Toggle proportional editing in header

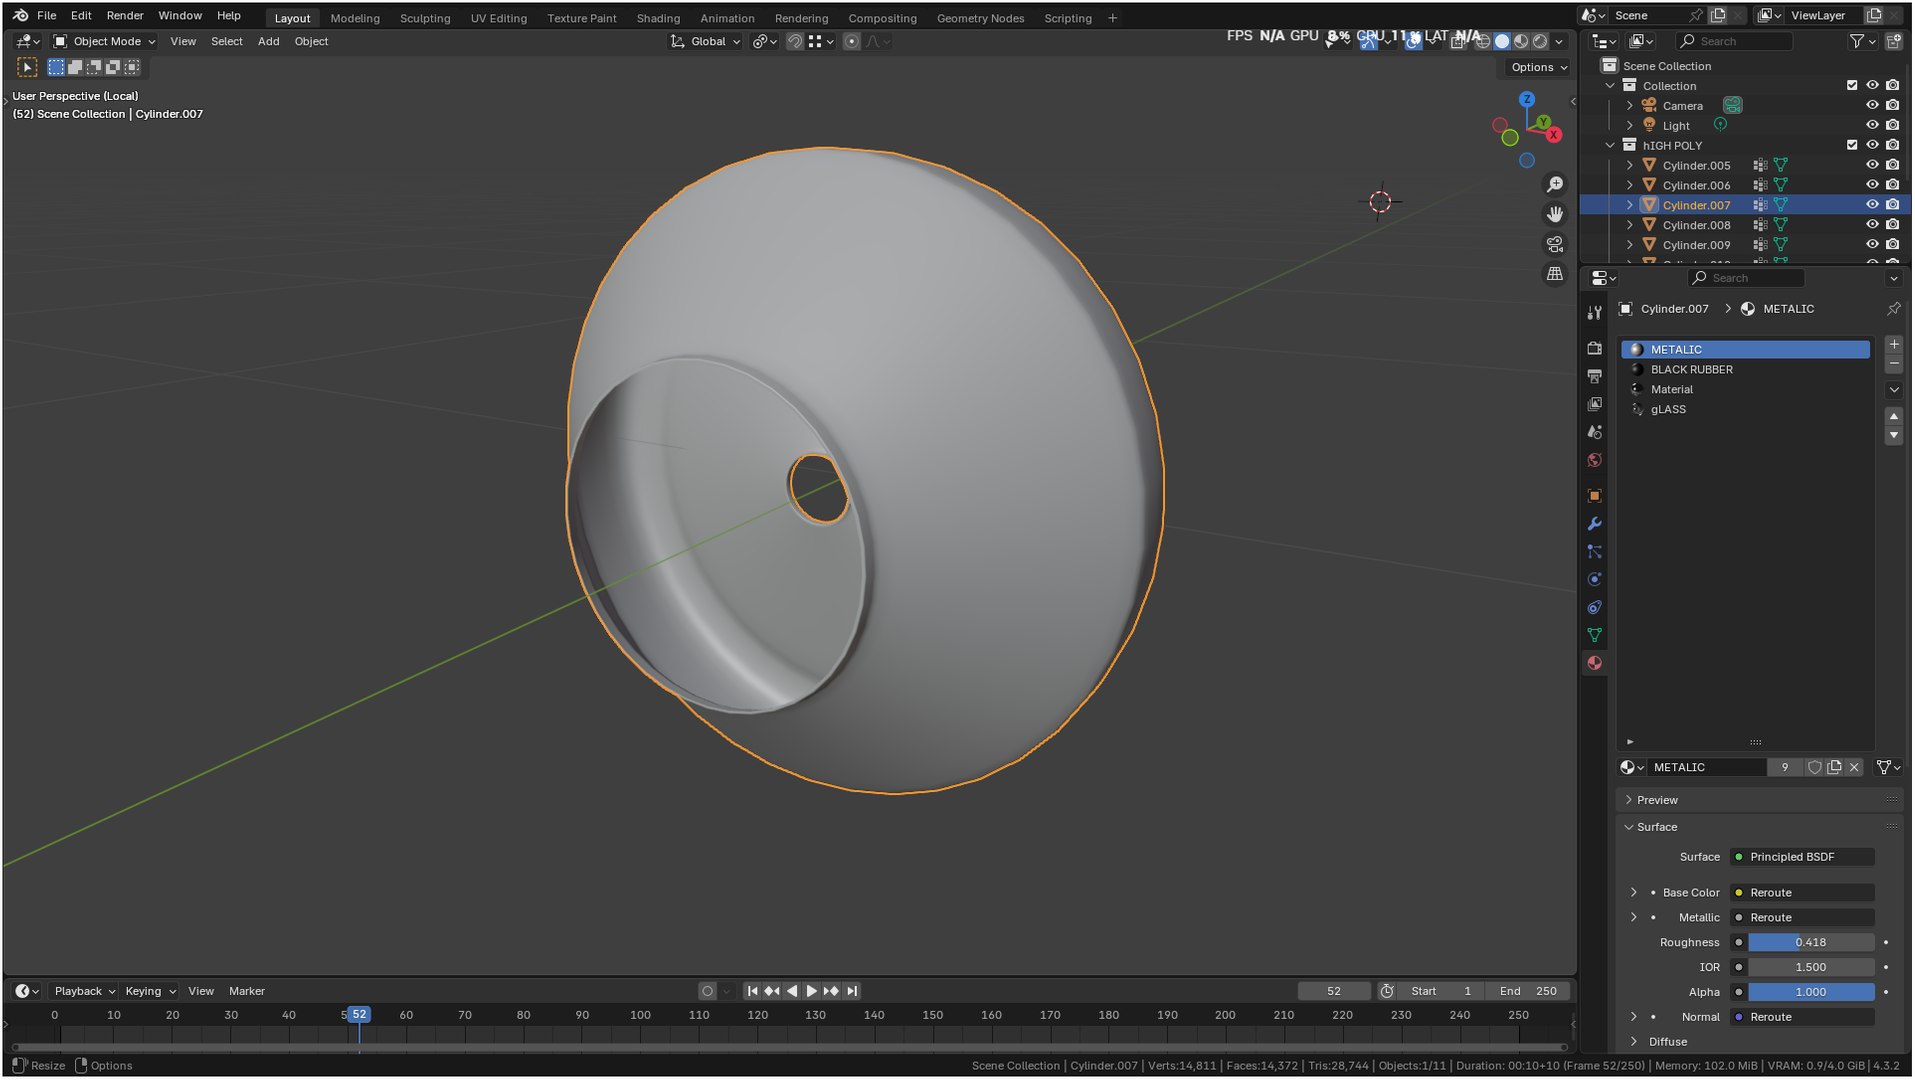[x=851, y=41]
